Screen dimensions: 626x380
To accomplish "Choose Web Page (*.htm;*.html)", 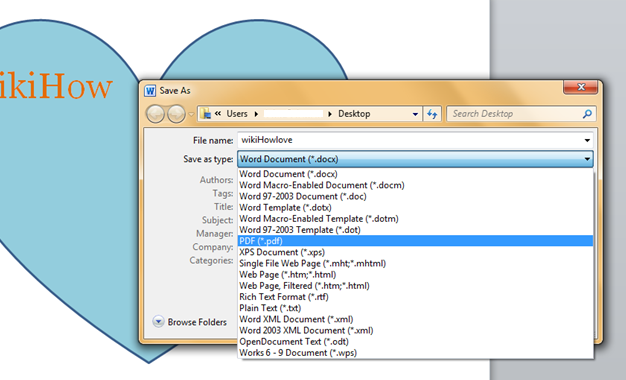I will click(x=415, y=275).
